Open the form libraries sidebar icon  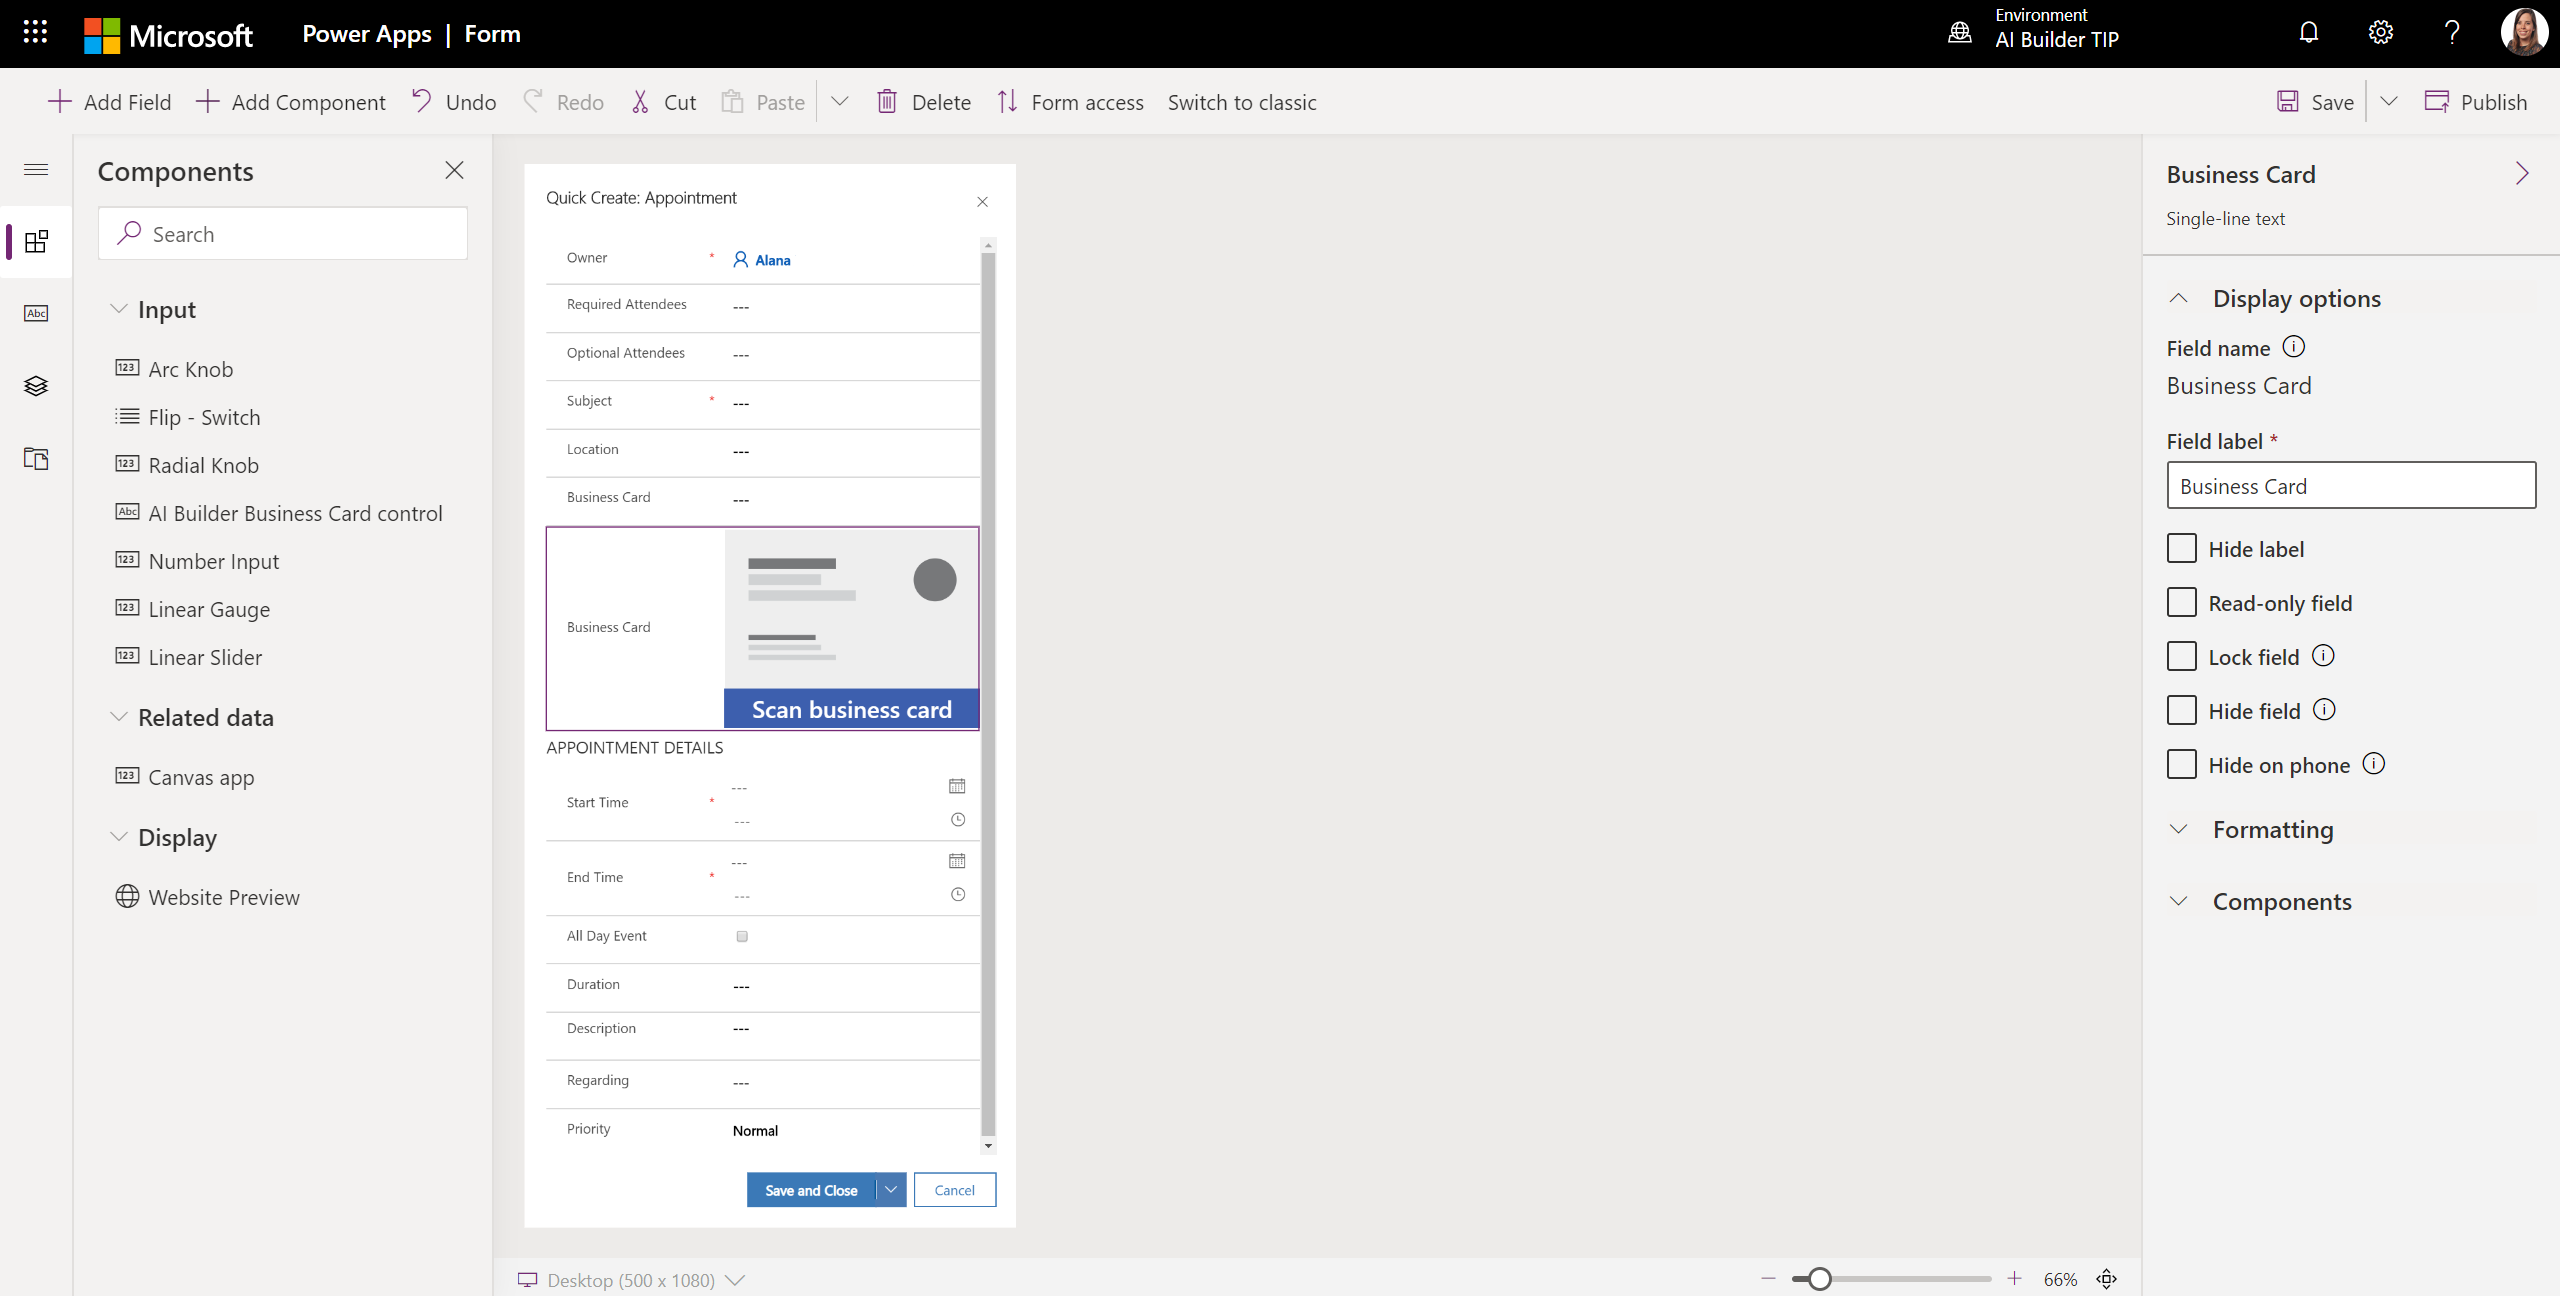[x=36, y=458]
